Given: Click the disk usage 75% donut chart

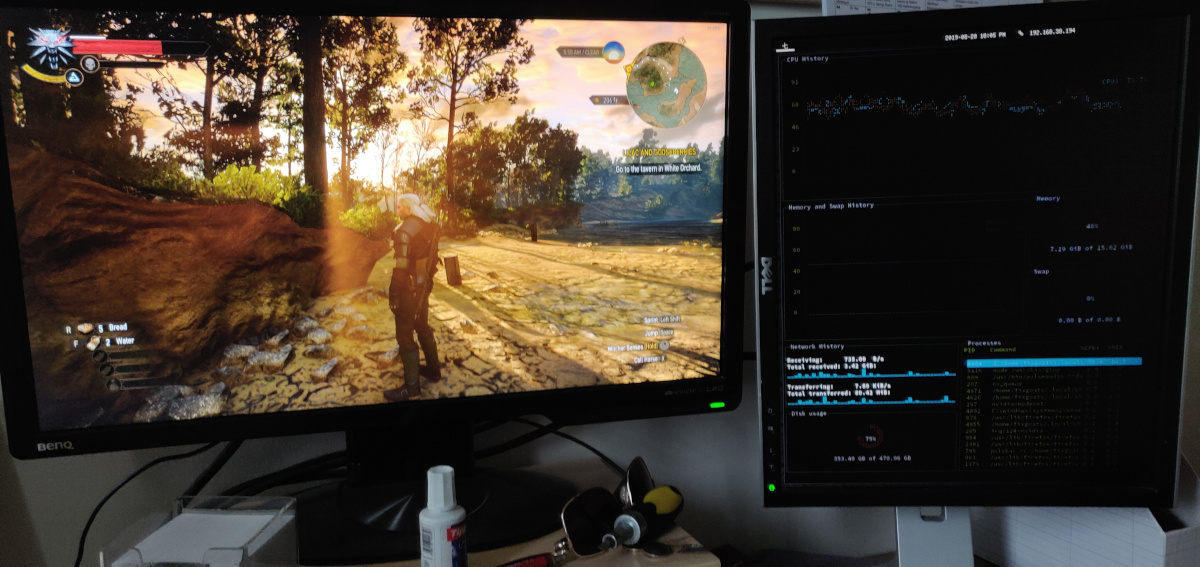Looking at the screenshot, I should click(871, 439).
